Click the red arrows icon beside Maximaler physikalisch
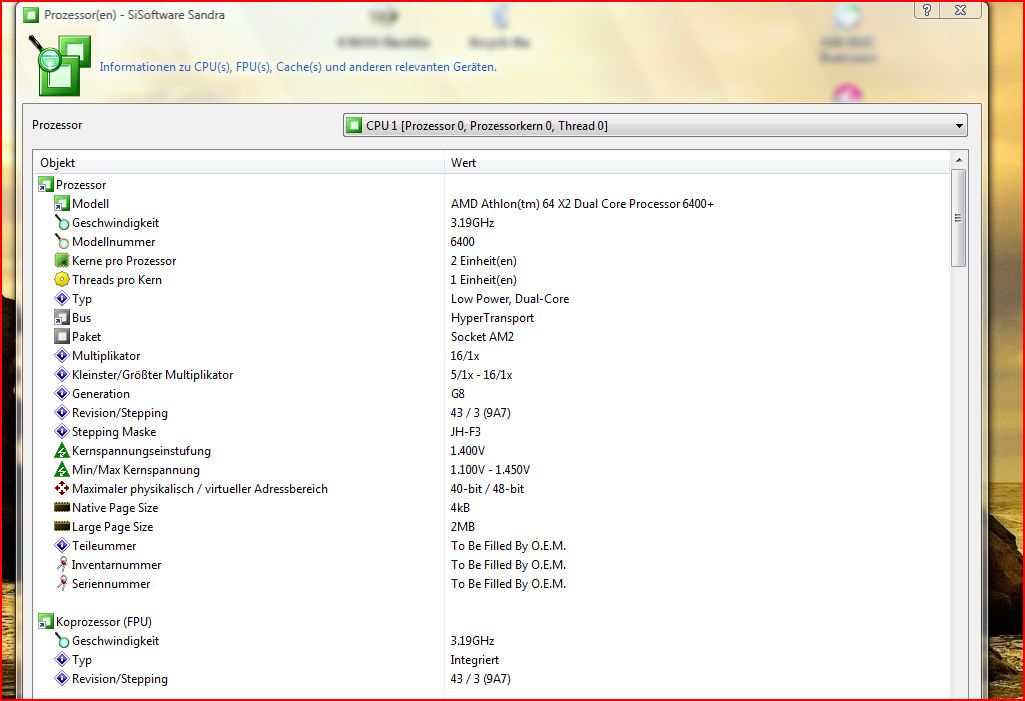The image size is (1025, 701). coord(61,488)
